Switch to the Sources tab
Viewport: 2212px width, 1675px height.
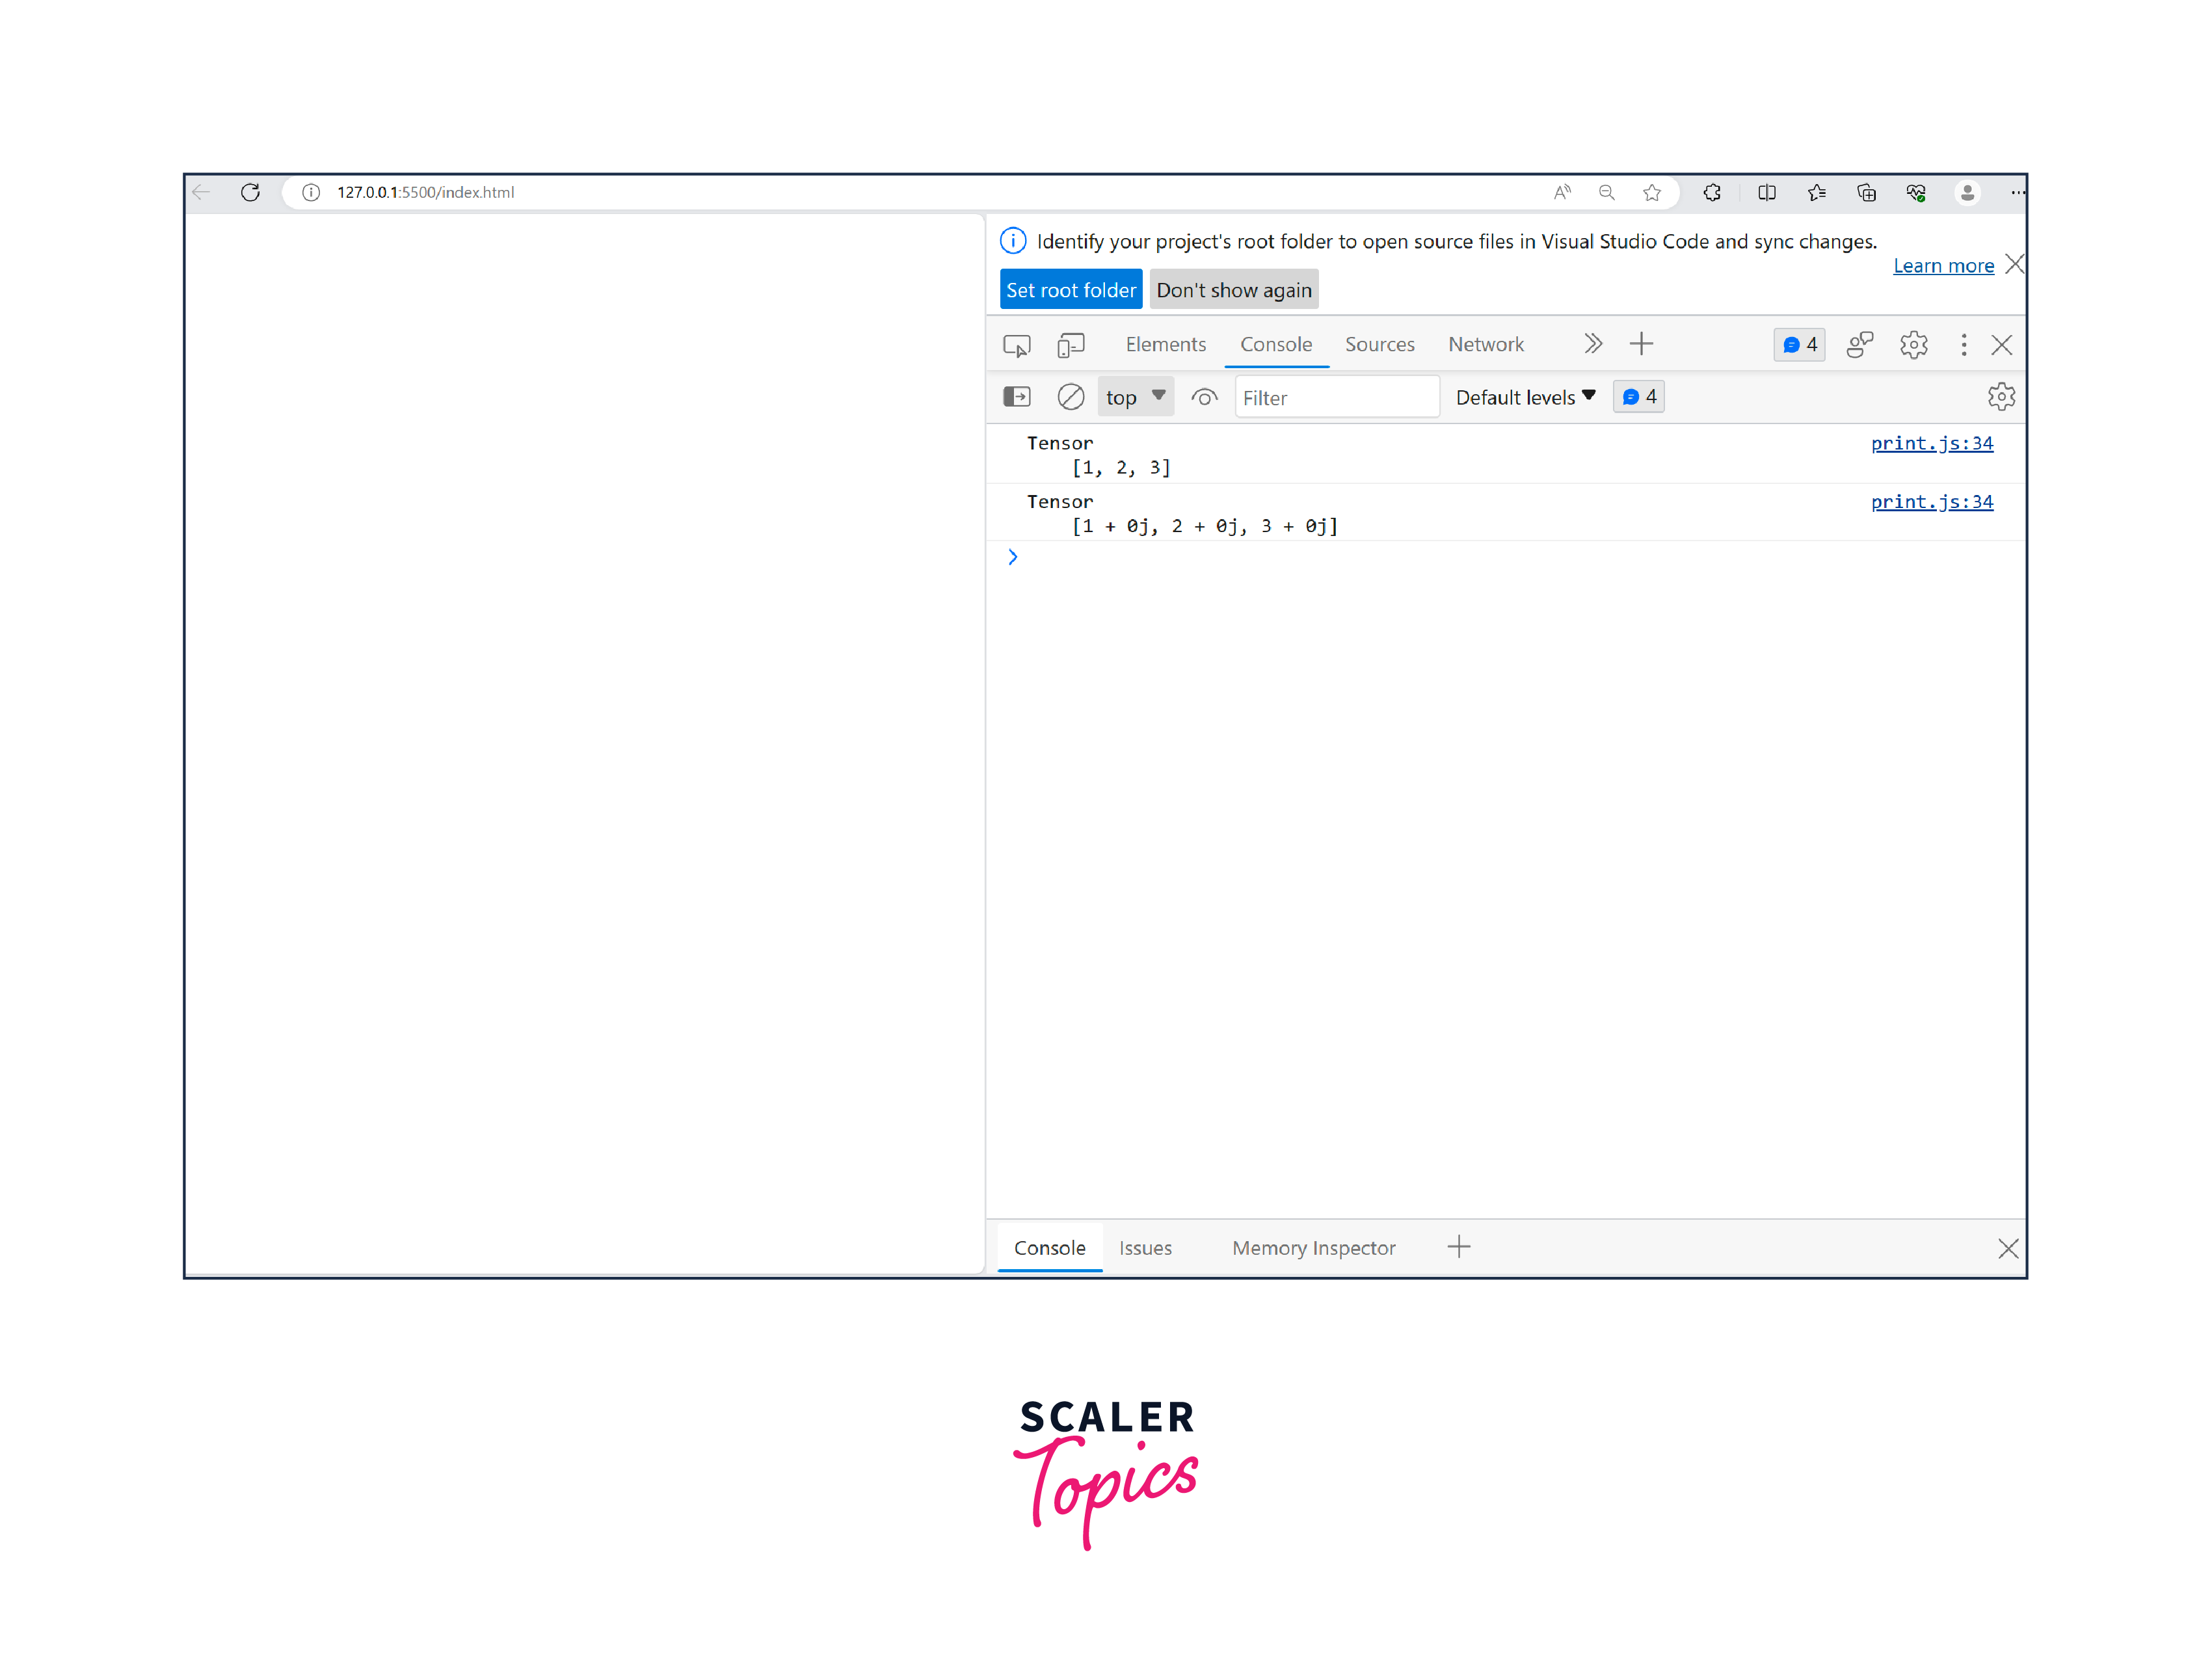click(1379, 344)
